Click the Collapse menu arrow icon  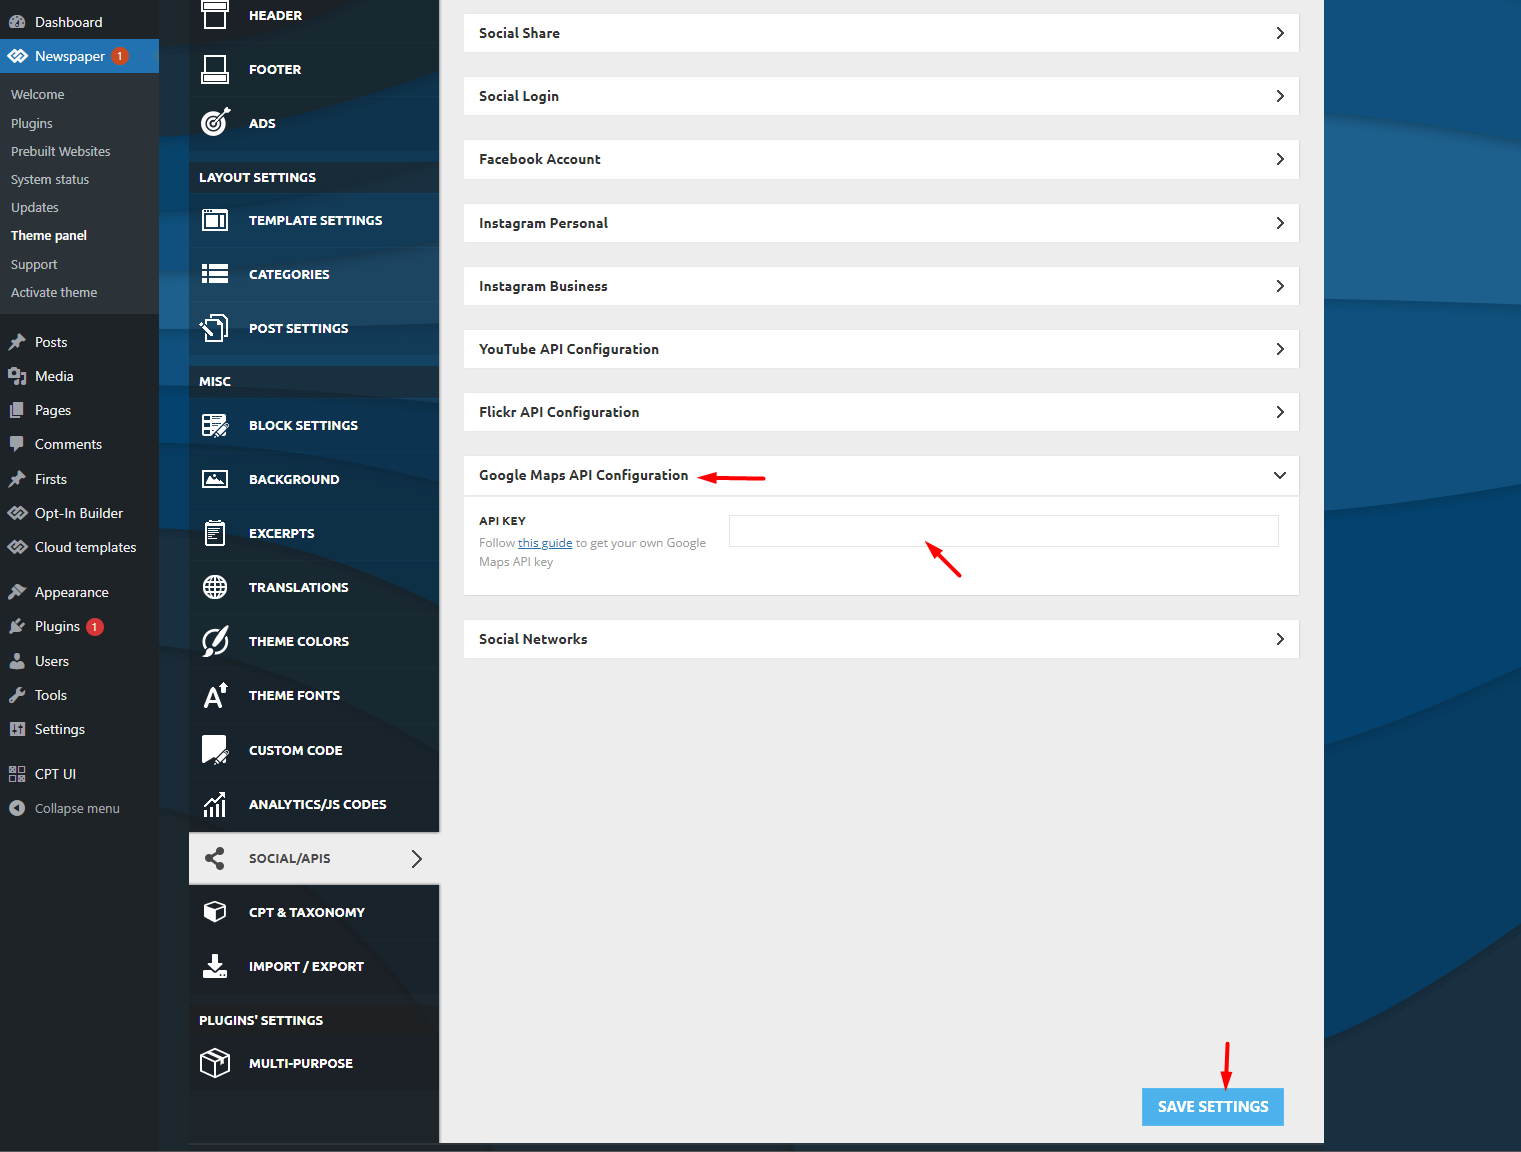pyautogui.click(x=17, y=808)
